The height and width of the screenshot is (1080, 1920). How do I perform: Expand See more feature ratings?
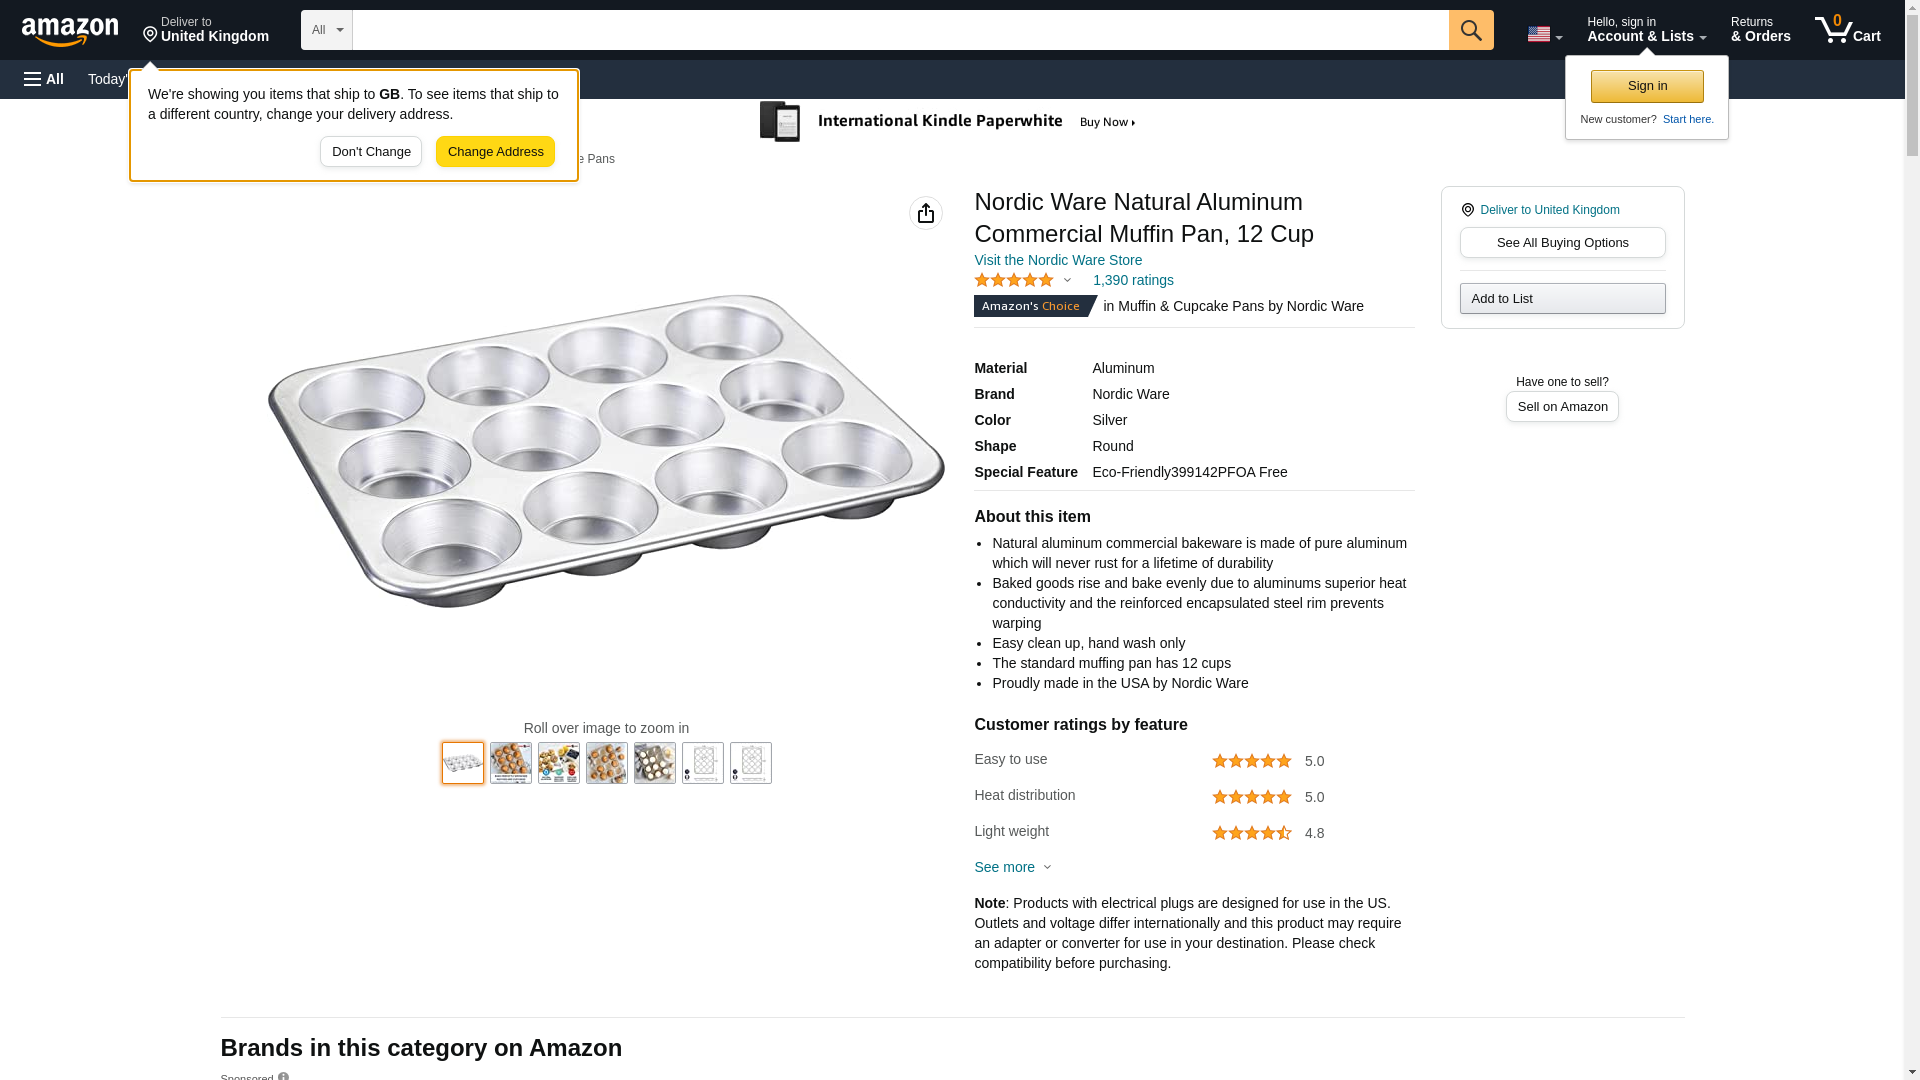click(1012, 867)
